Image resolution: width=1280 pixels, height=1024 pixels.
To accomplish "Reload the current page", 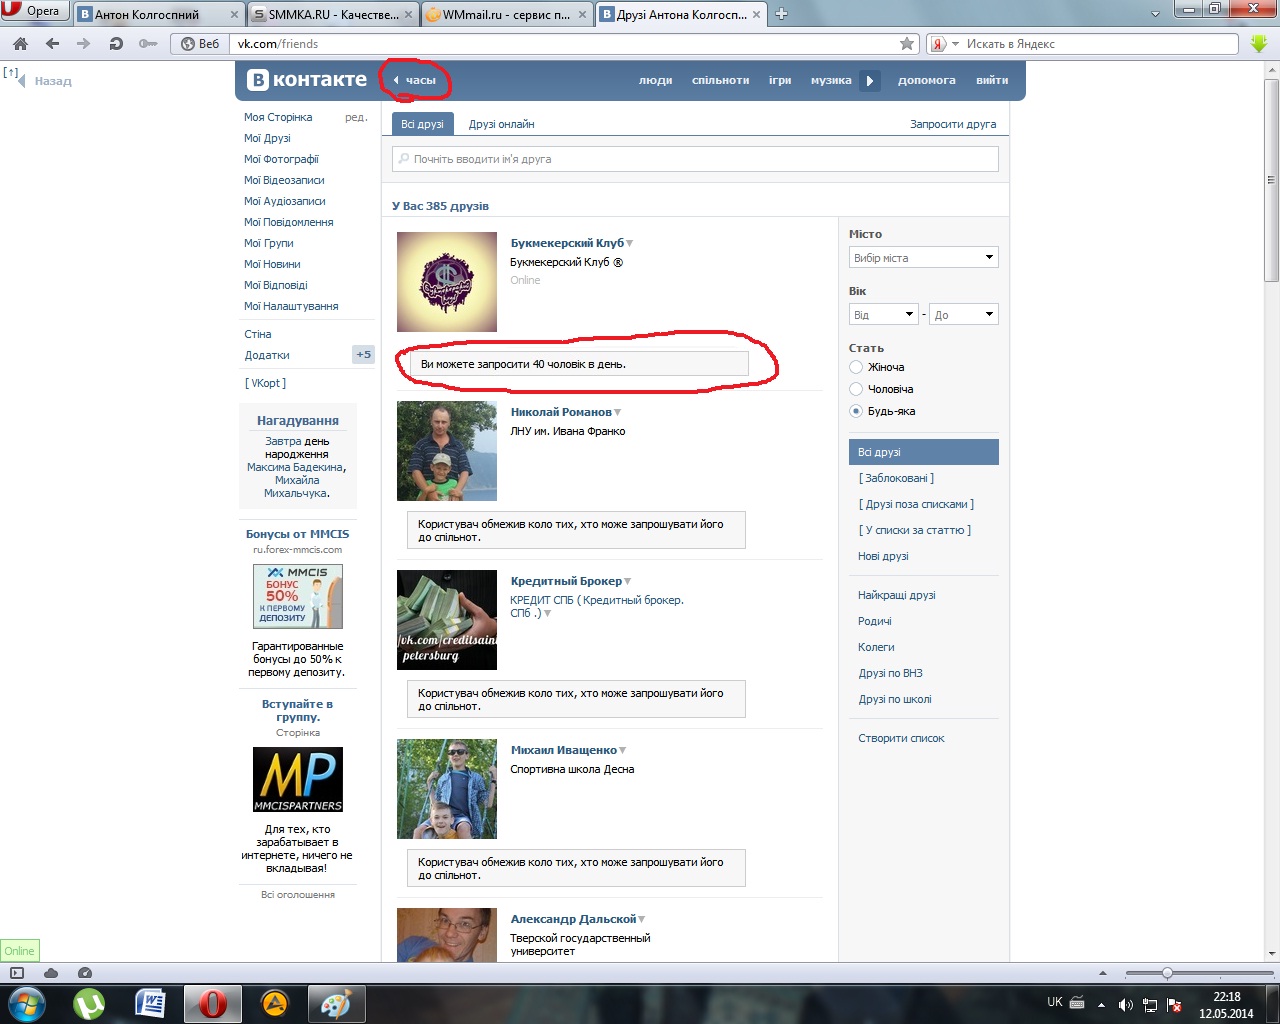I will pos(116,44).
